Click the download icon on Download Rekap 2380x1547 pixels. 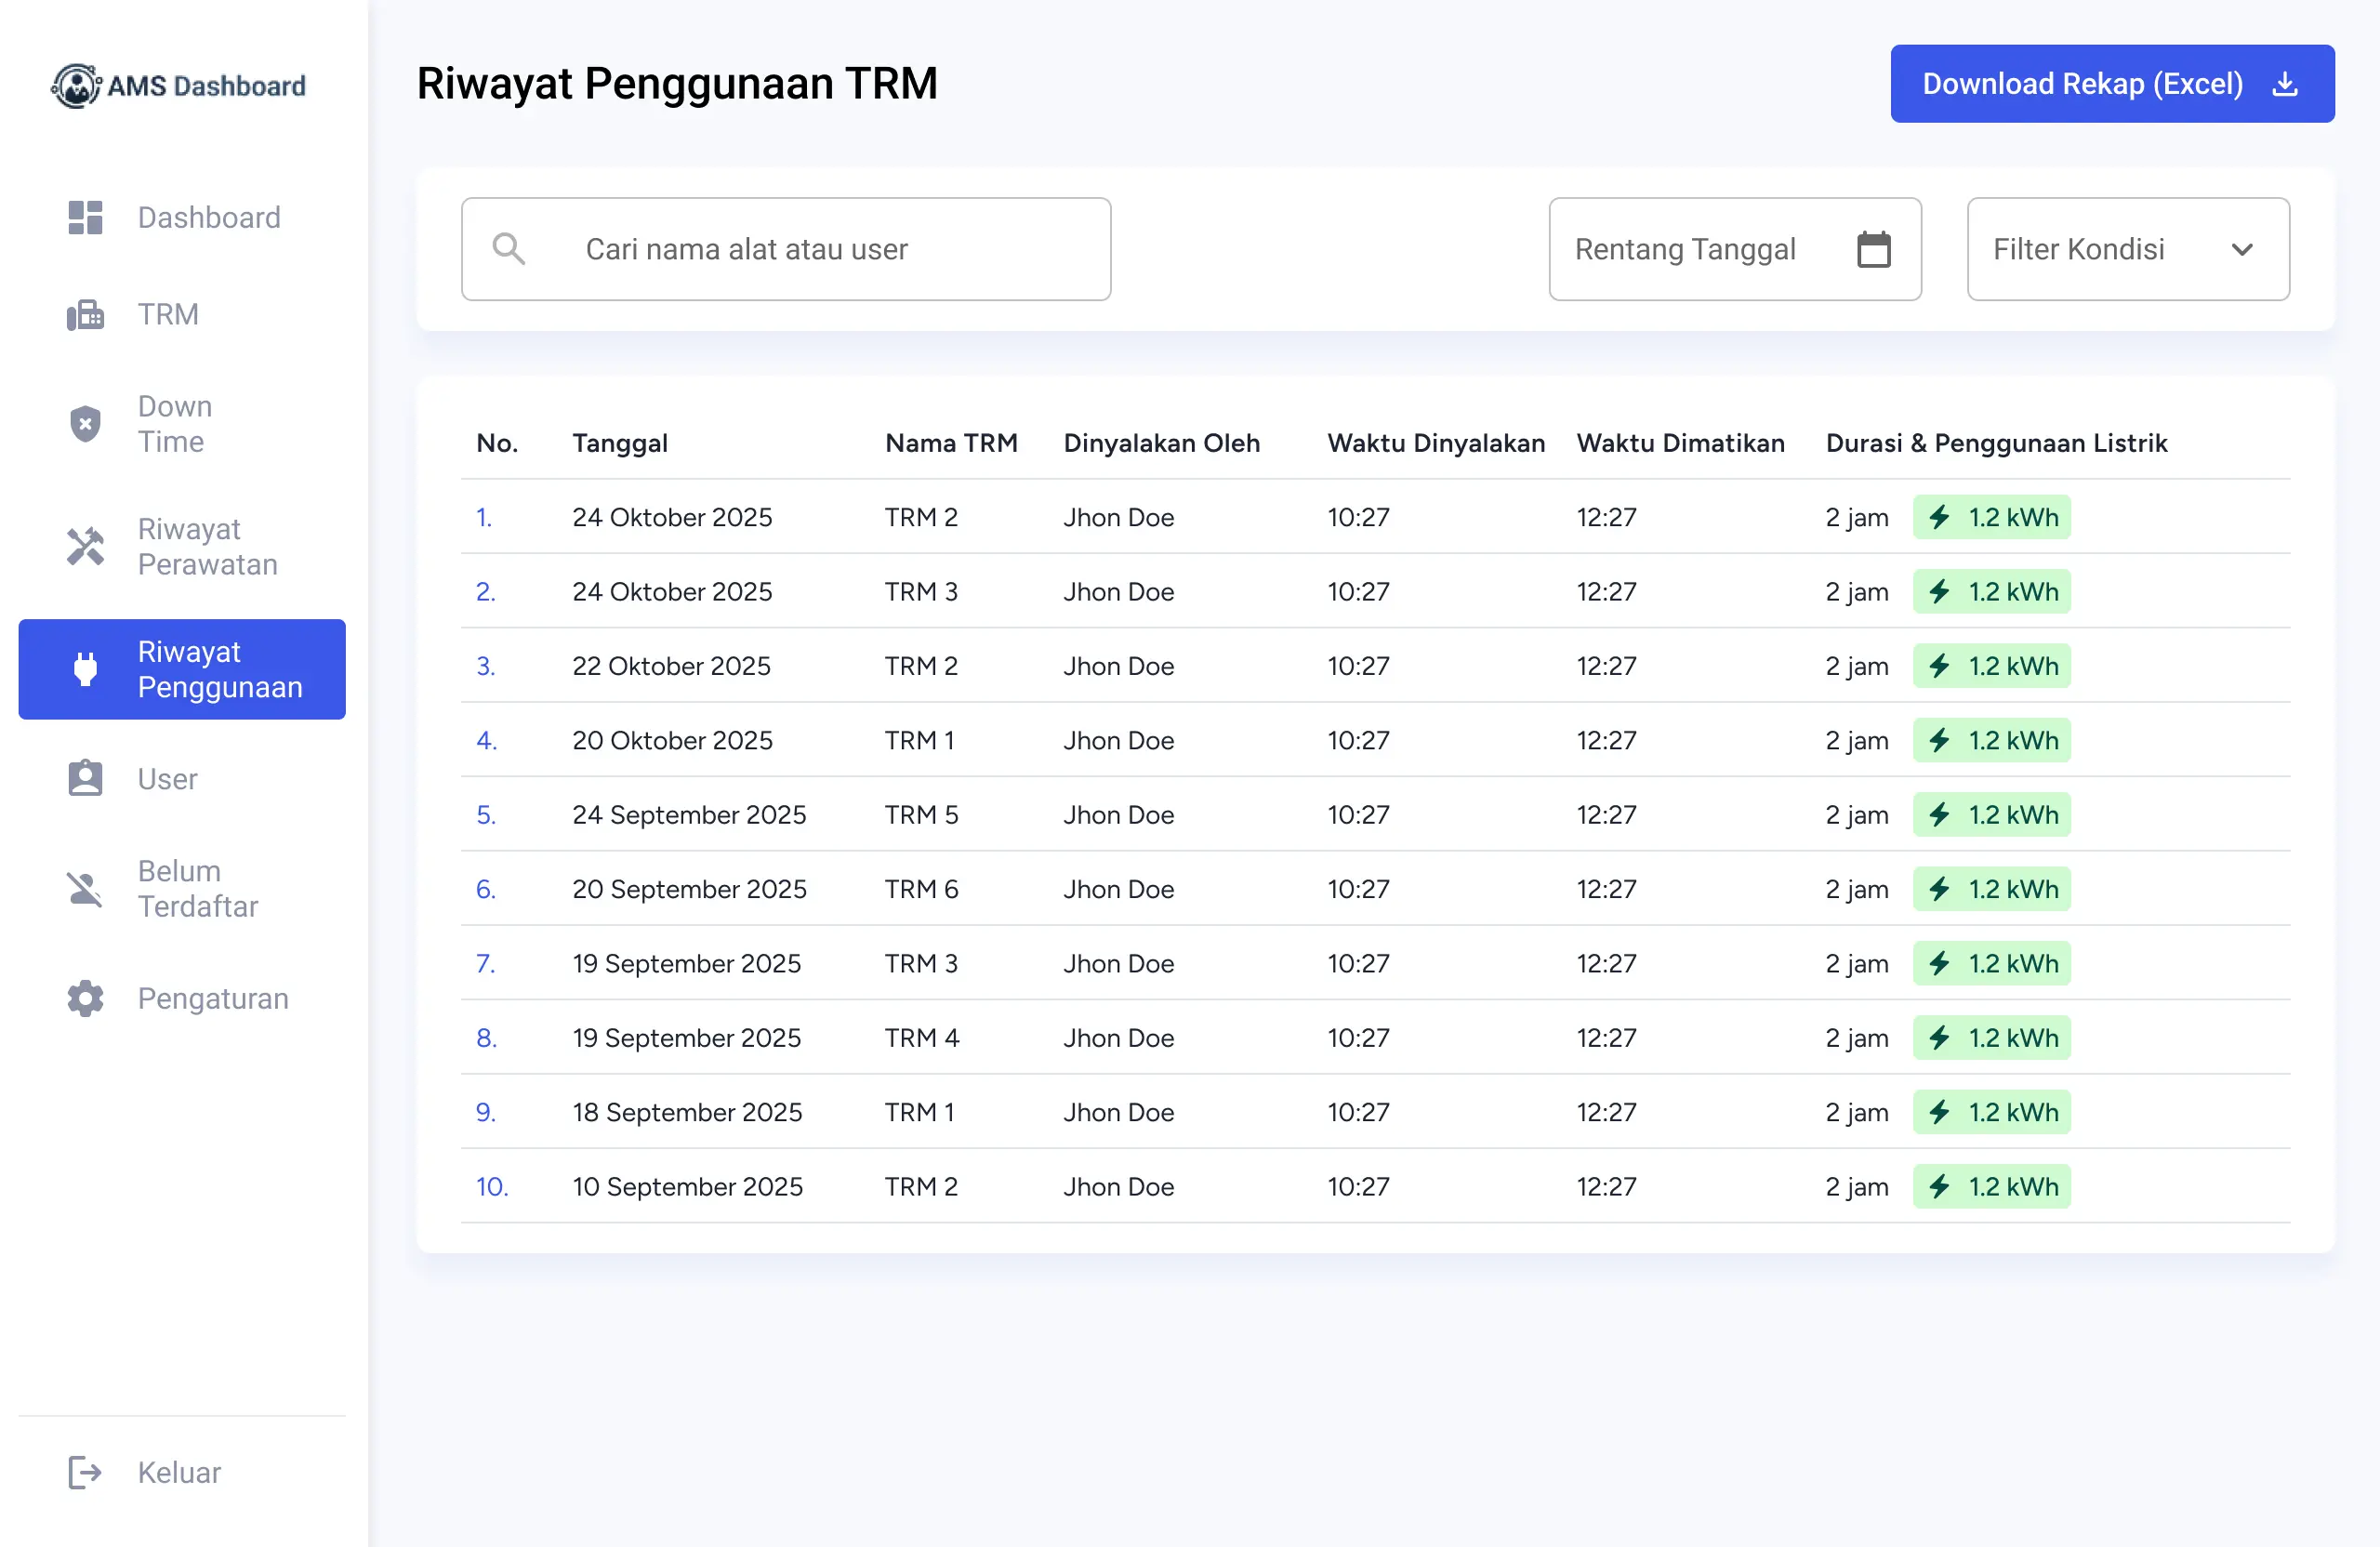pyautogui.click(x=2284, y=84)
